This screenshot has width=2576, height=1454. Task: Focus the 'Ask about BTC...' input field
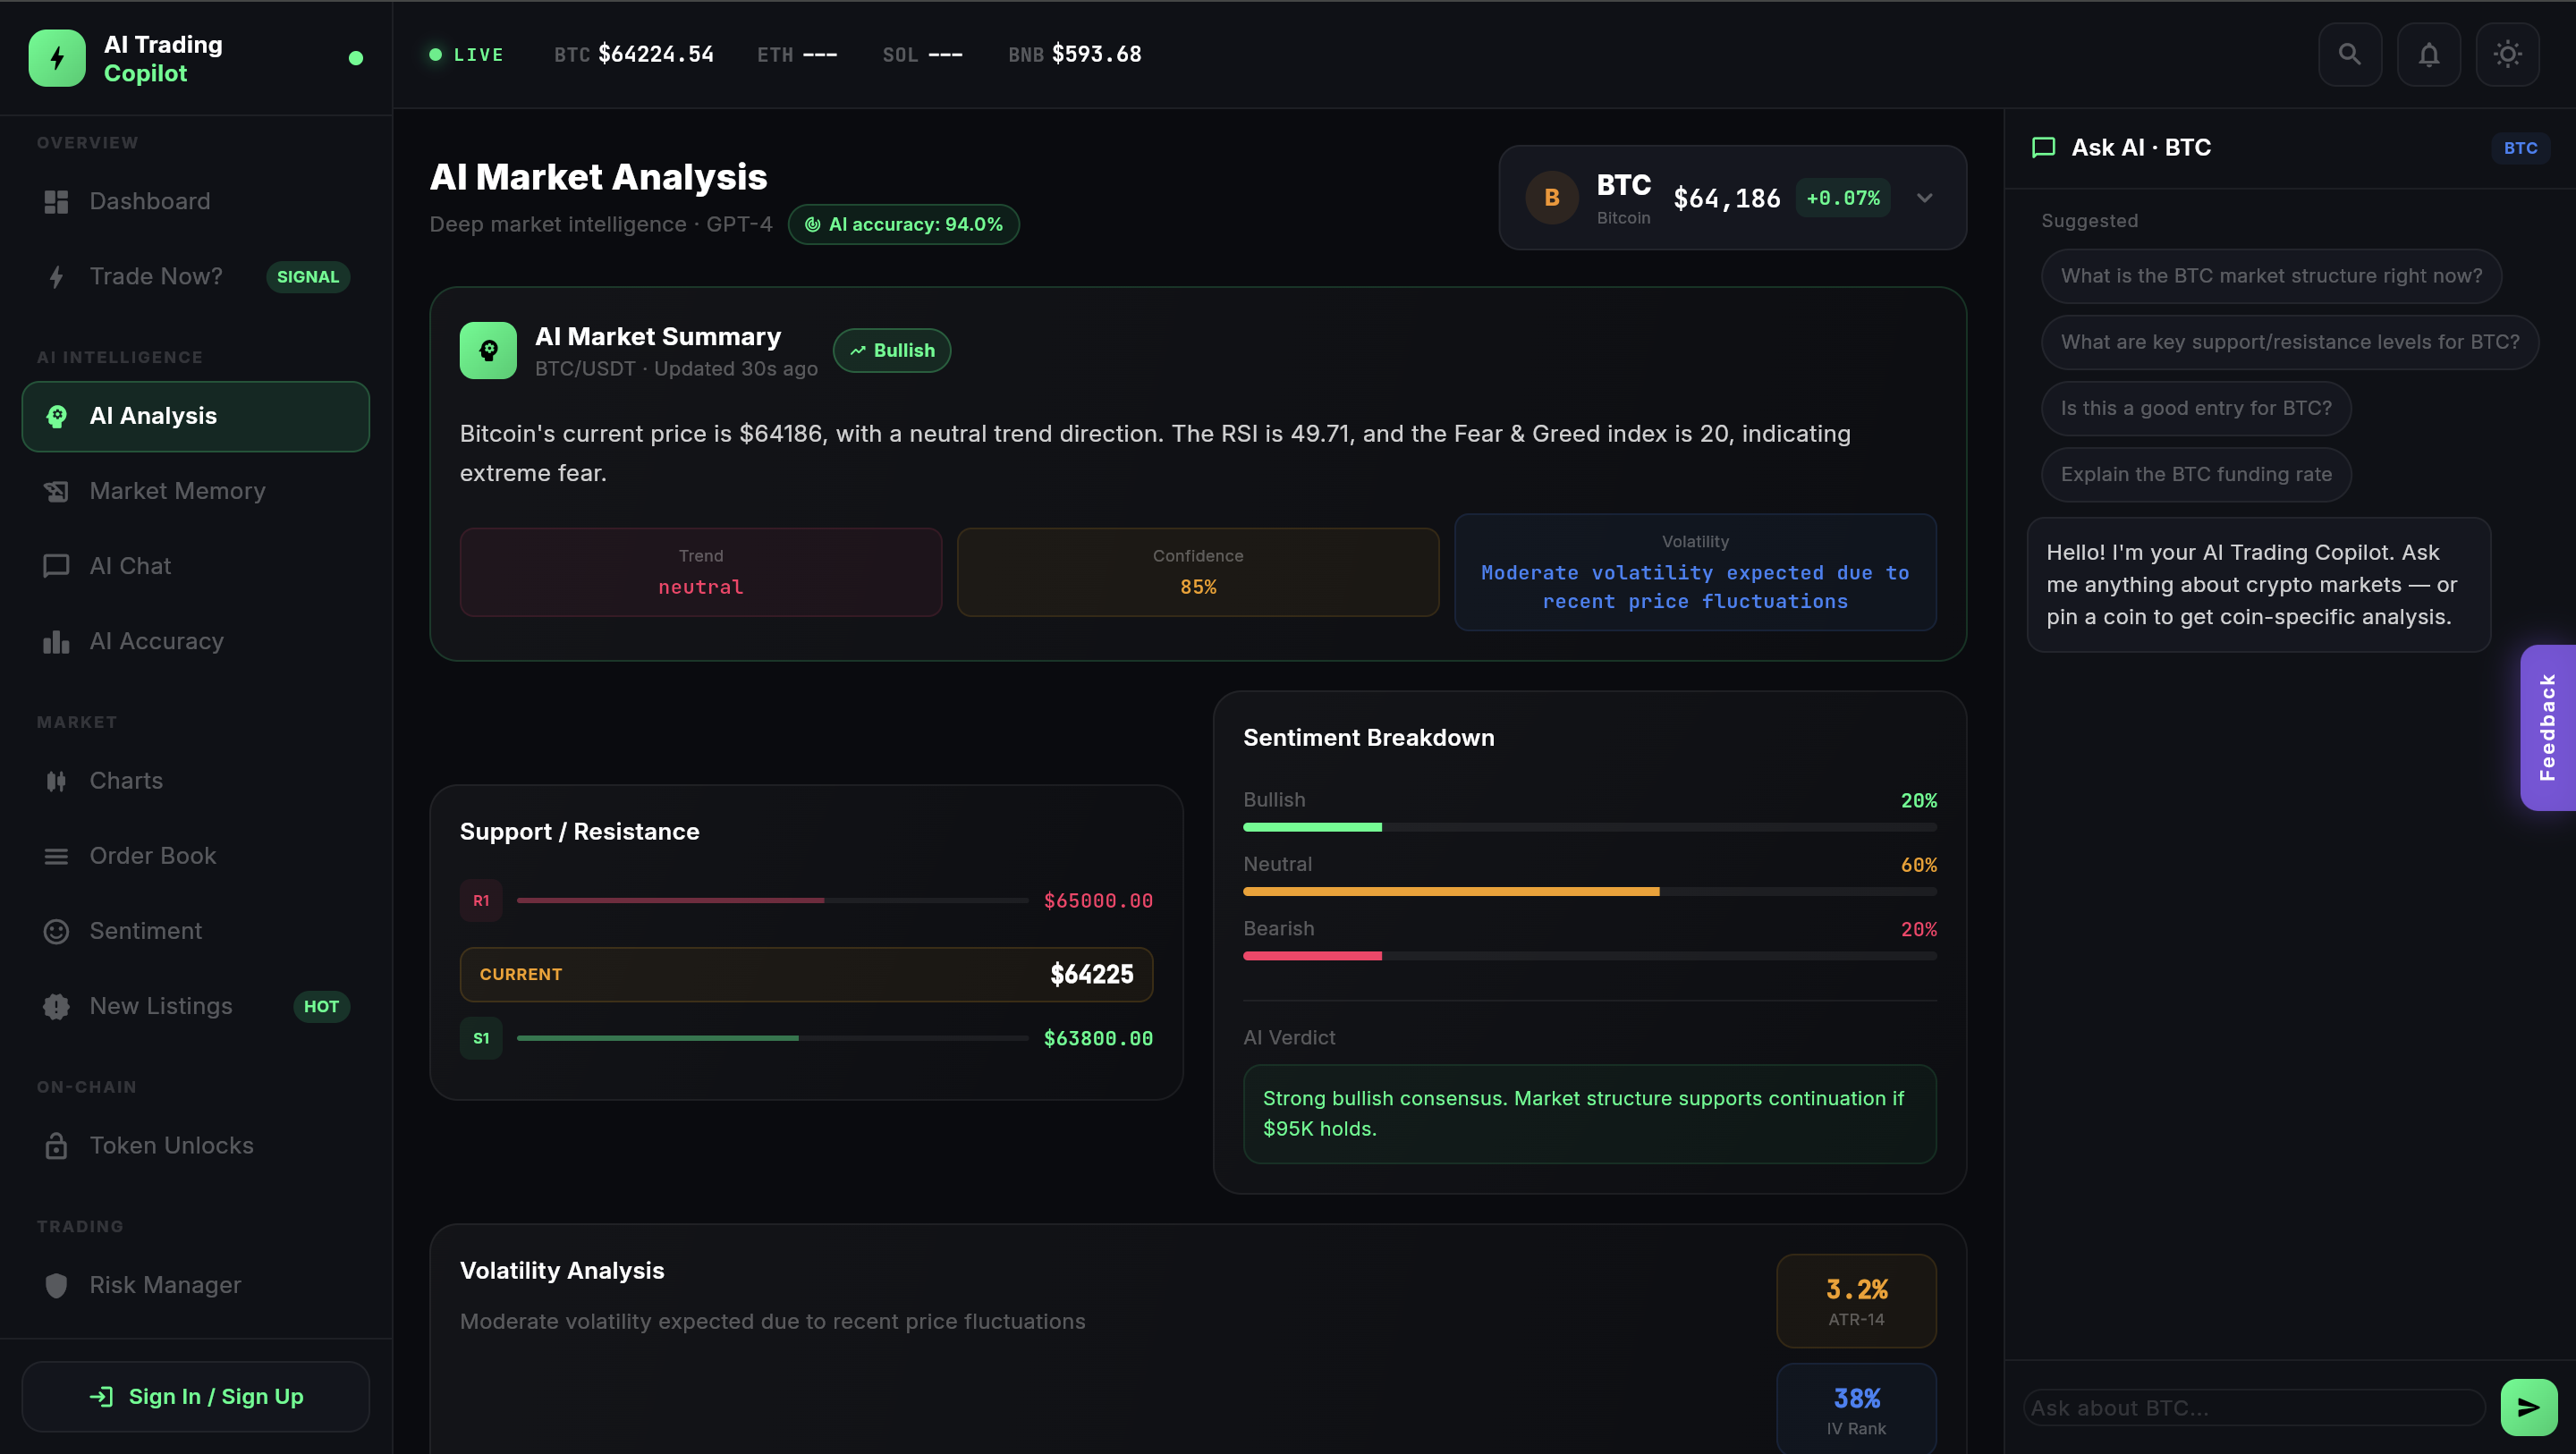coord(2254,1407)
